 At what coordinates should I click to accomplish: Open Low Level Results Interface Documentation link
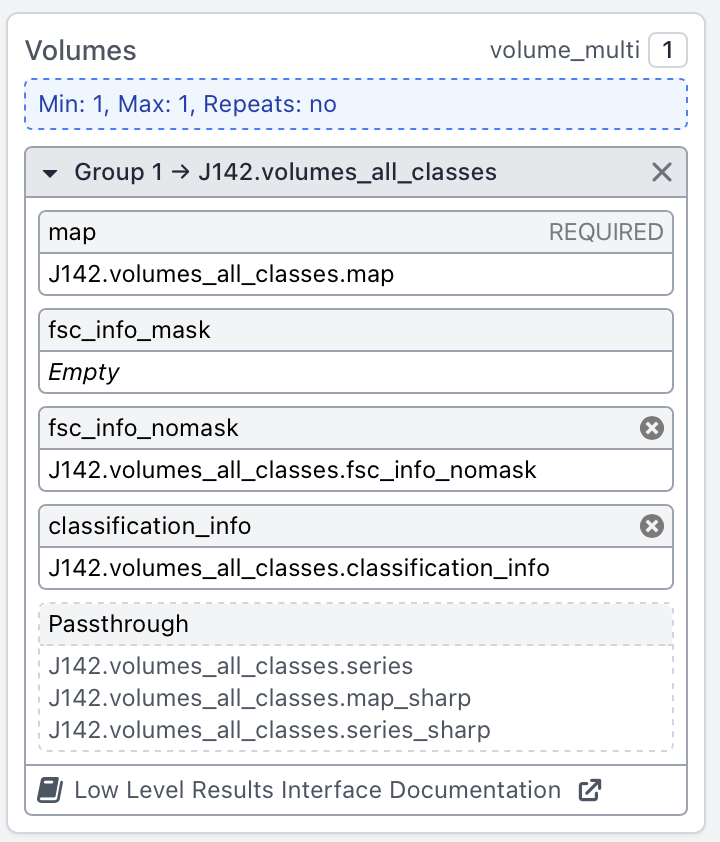click(x=317, y=791)
